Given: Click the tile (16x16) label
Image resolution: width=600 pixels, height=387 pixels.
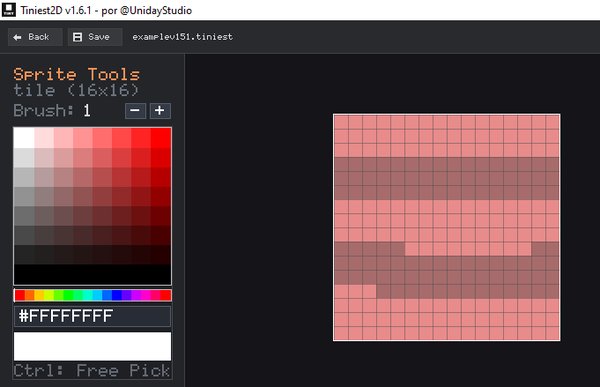Looking at the screenshot, I should point(76,90).
